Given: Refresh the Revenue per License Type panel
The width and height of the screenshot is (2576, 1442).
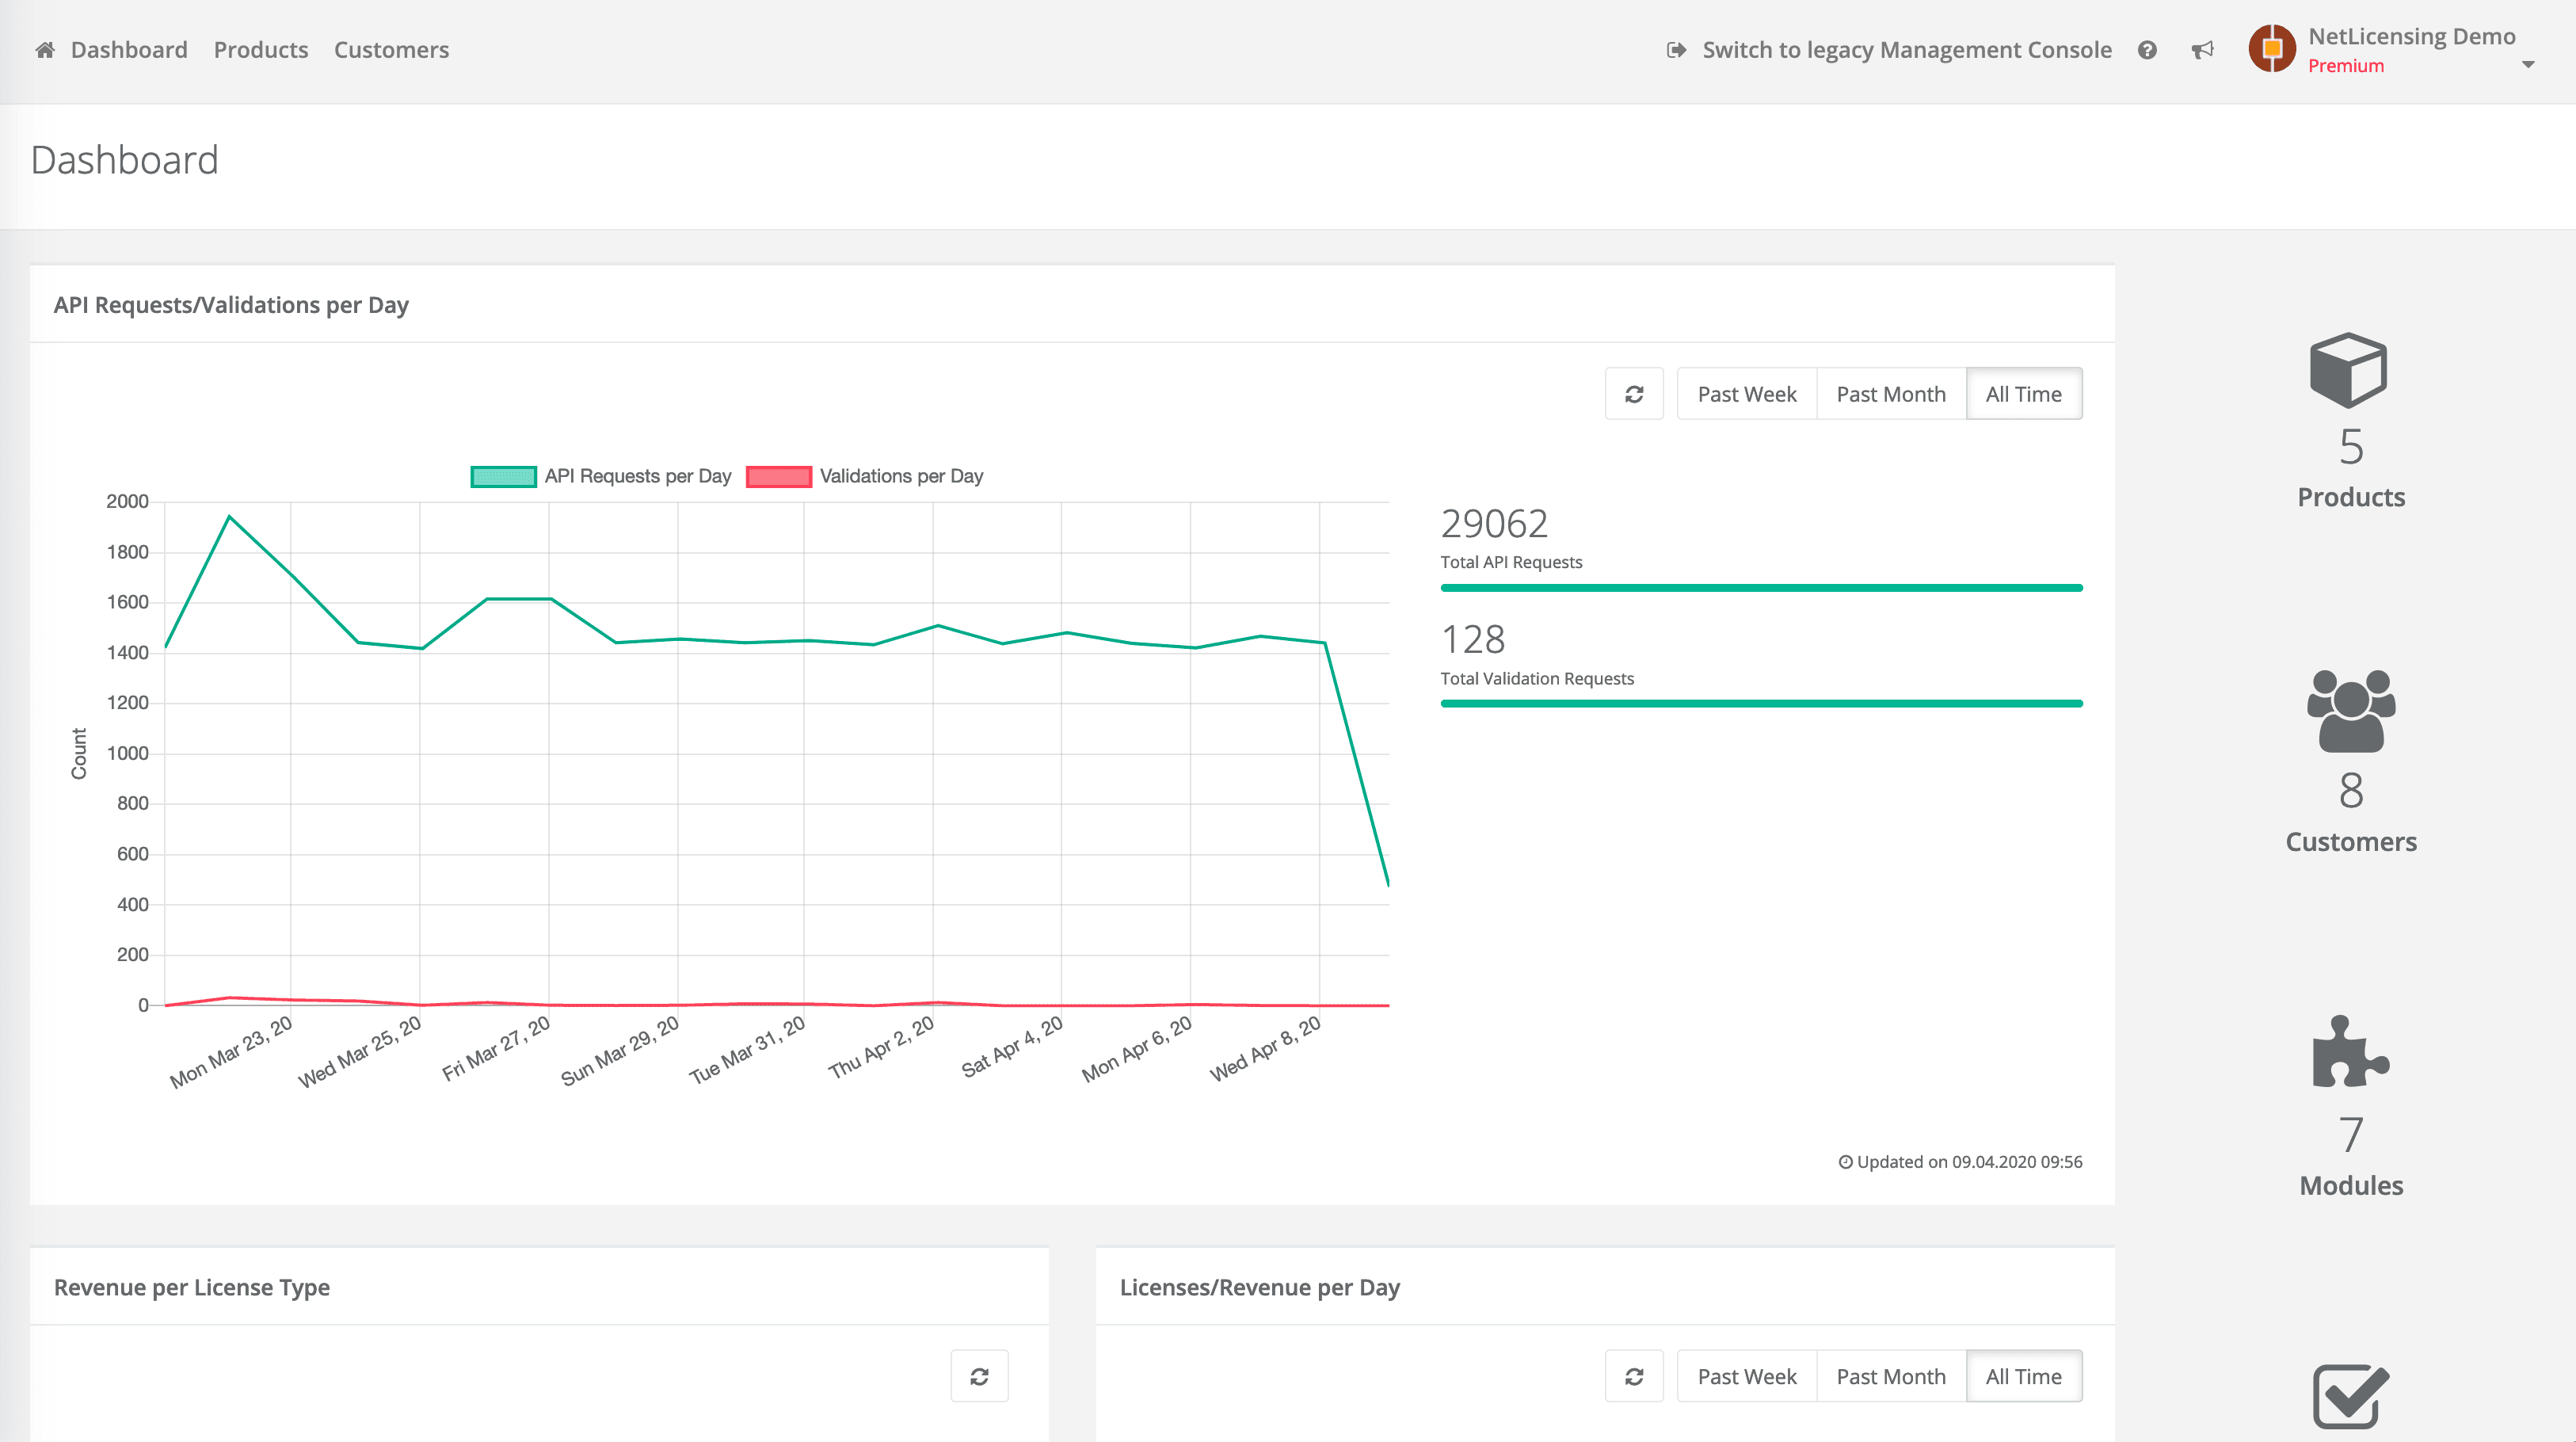Looking at the screenshot, I should pyautogui.click(x=979, y=1377).
